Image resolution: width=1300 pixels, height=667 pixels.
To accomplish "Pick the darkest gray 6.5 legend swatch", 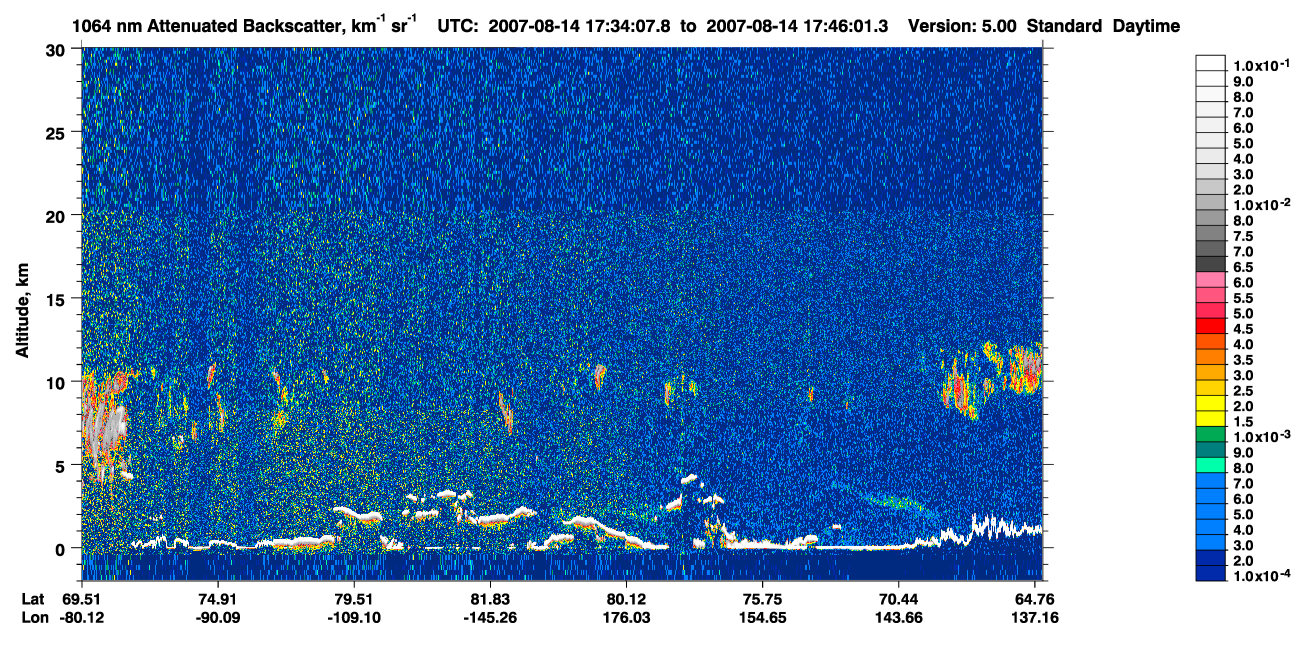I will click(1210, 264).
